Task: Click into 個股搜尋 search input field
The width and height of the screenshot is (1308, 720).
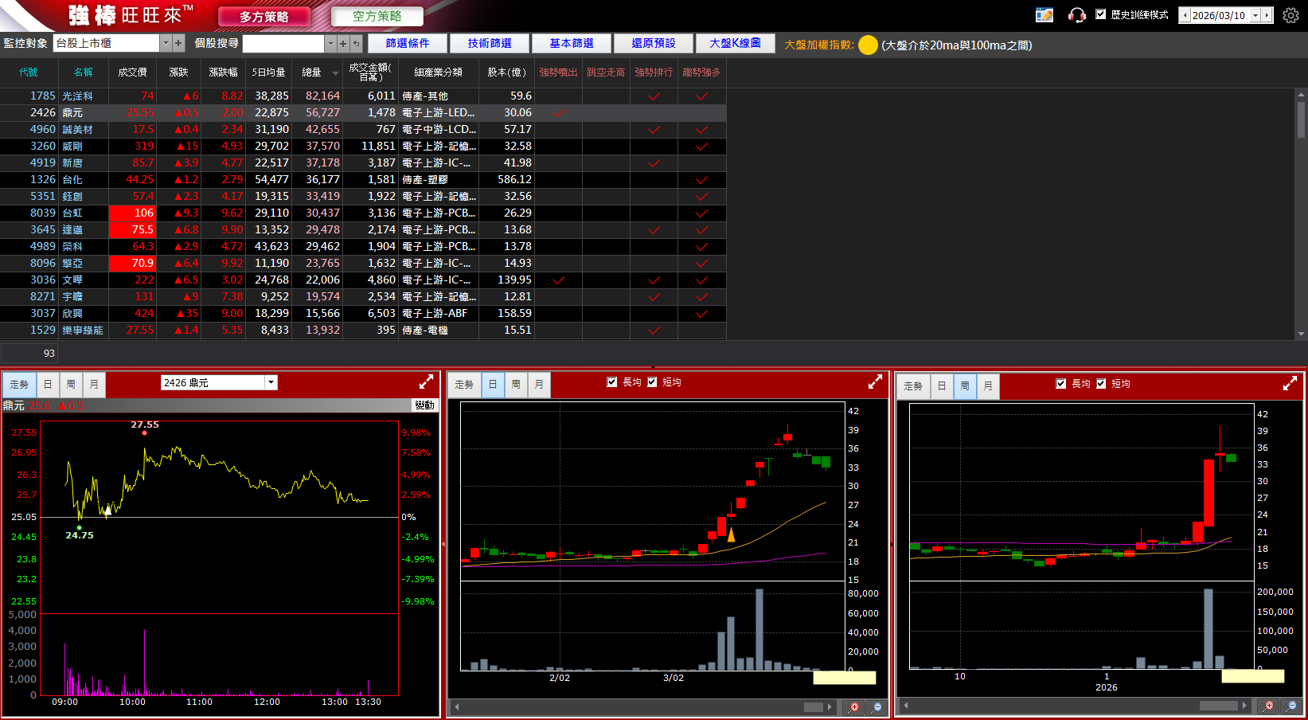Action: (x=283, y=44)
